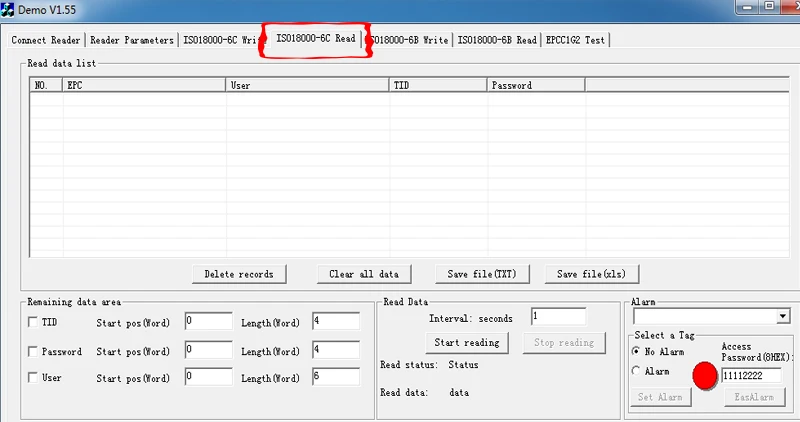Click the TID column header
Image resolution: width=800 pixels, height=422 pixels.
[x=438, y=85]
